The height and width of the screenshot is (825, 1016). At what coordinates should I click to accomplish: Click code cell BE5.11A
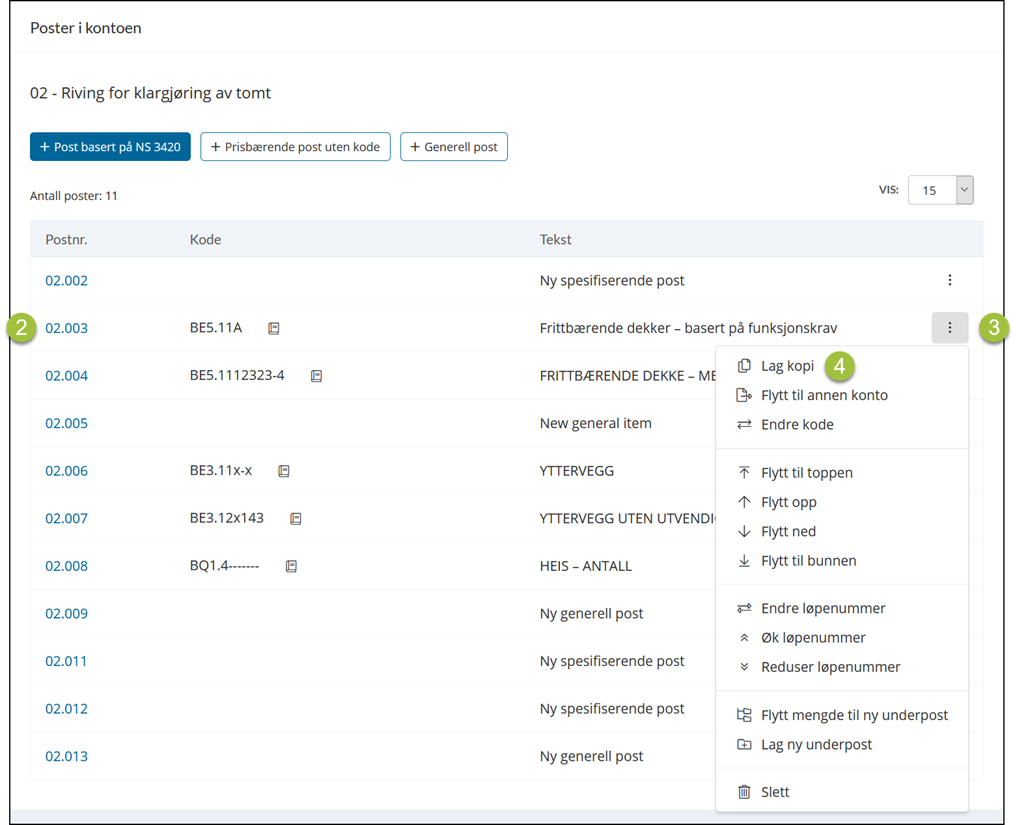tap(216, 328)
